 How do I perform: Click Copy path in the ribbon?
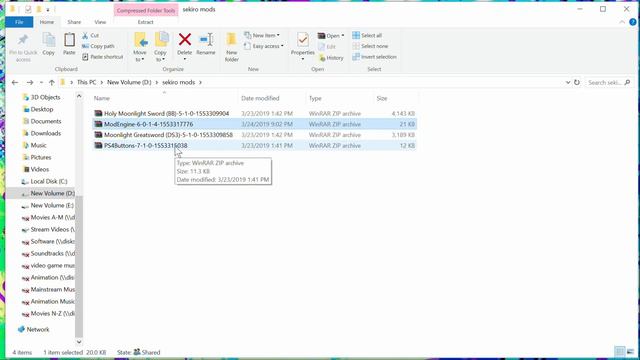98,46
